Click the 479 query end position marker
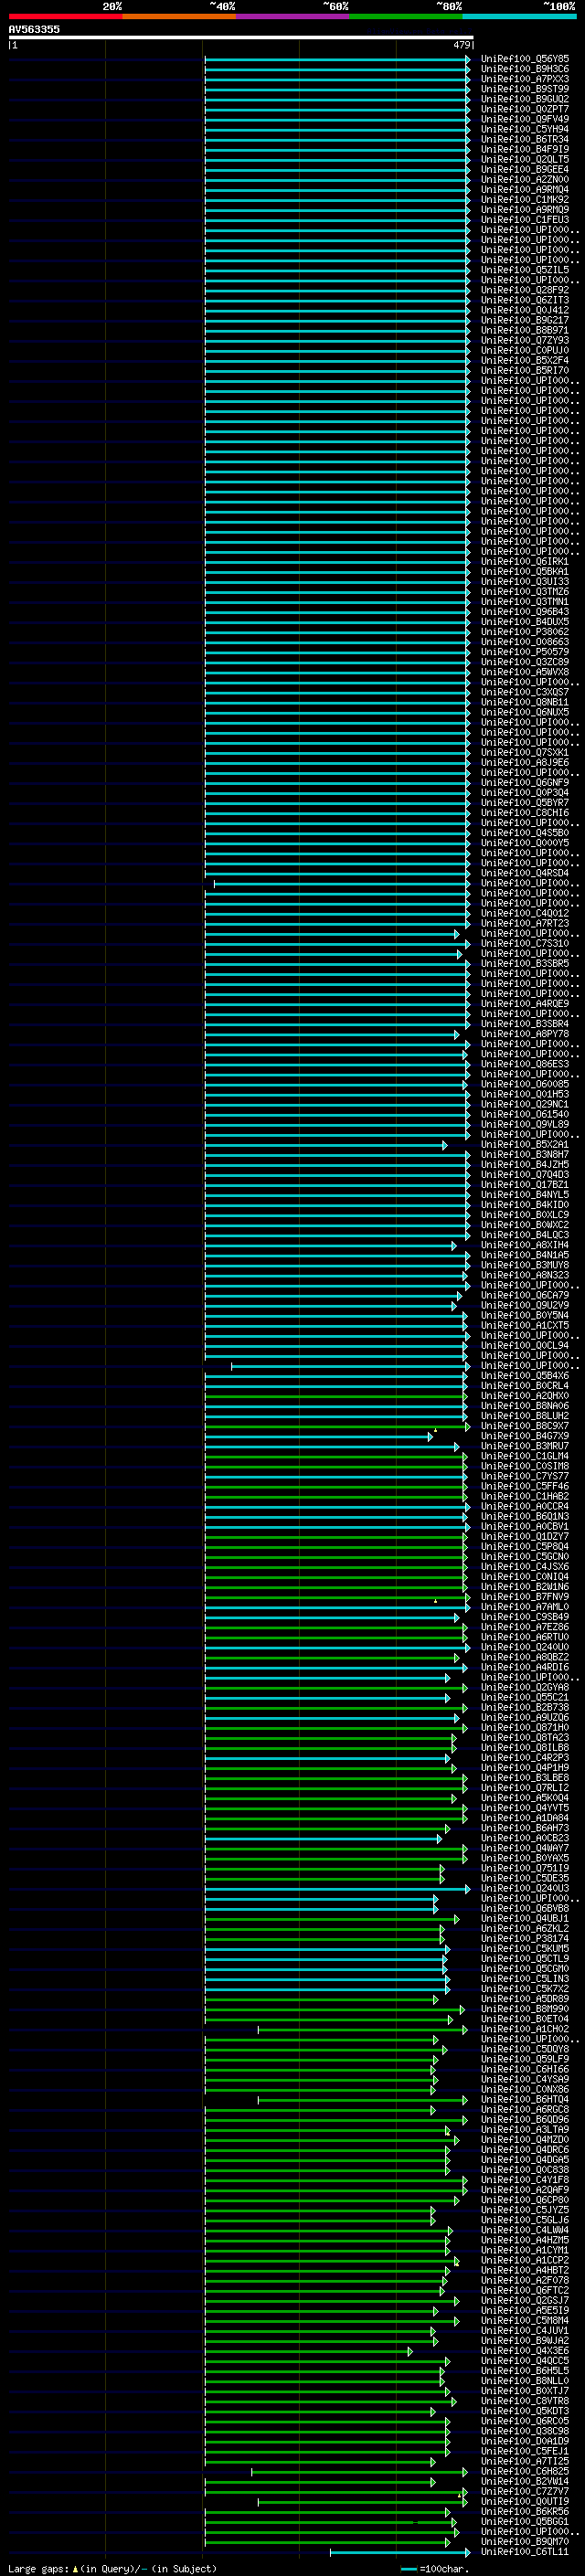Image resolution: width=585 pixels, height=2576 pixels. pos(461,45)
